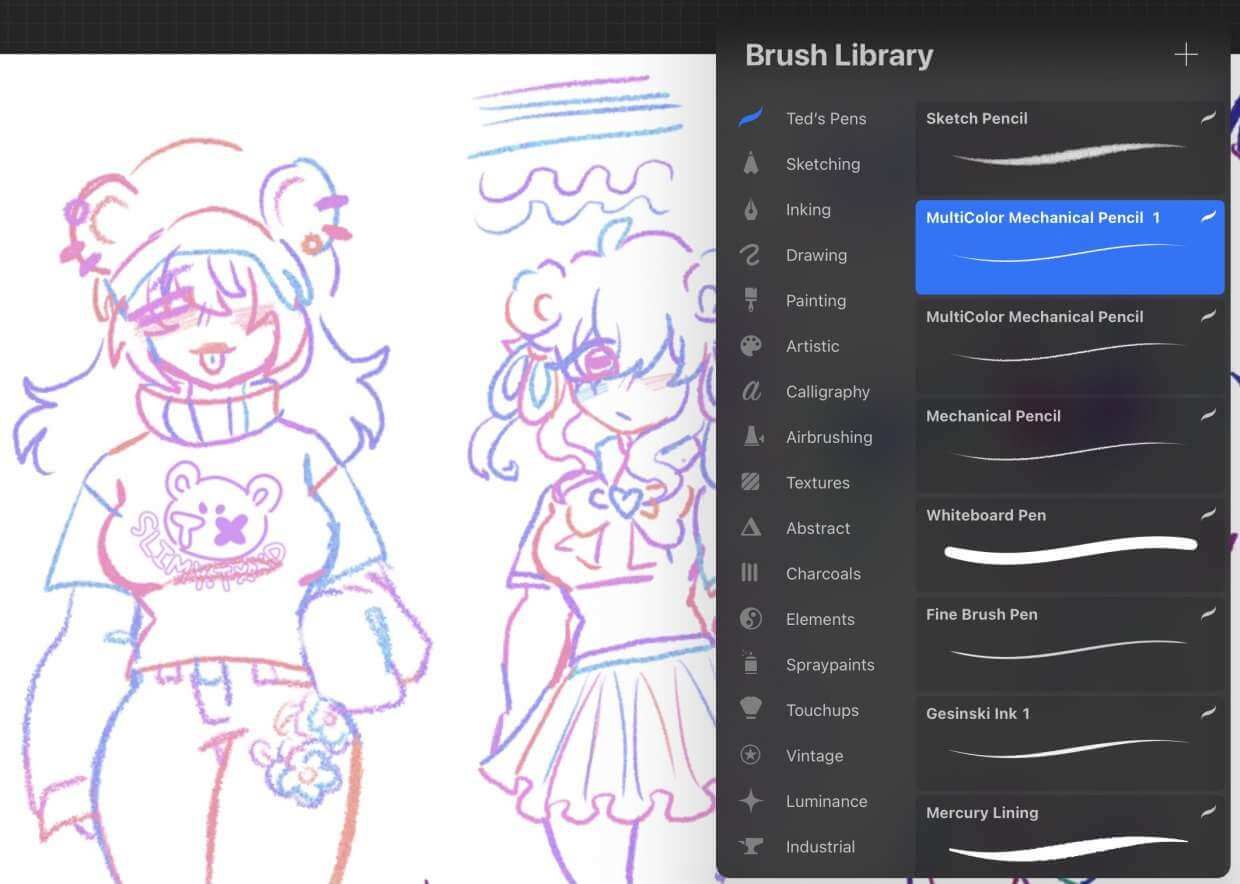Open the Ted's Pens brush set

click(825, 118)
